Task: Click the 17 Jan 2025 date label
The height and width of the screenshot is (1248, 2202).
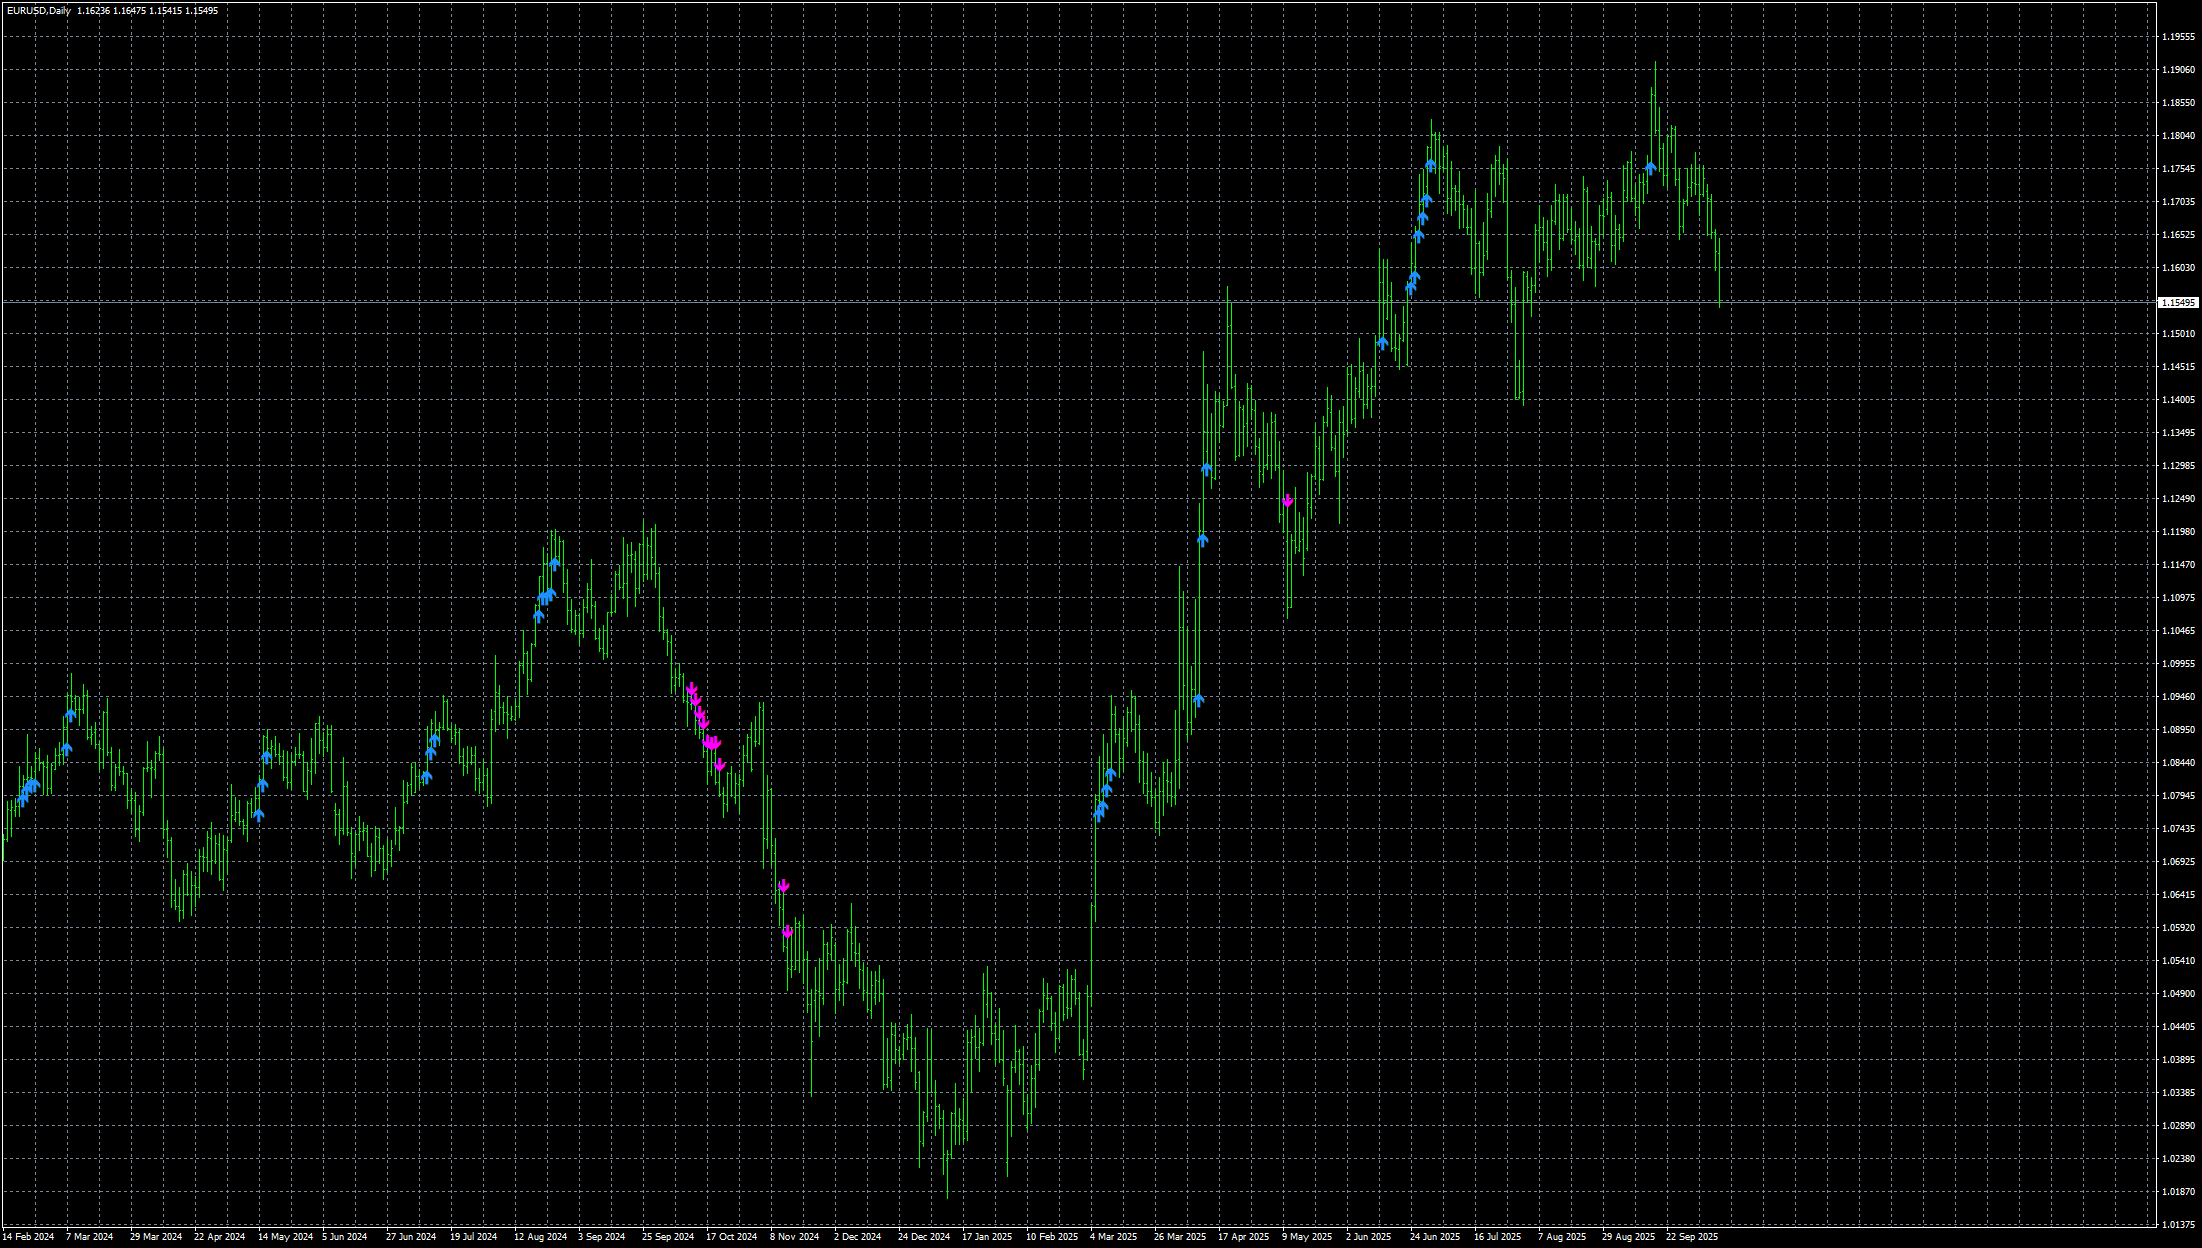Action: tap(987, 1237)
